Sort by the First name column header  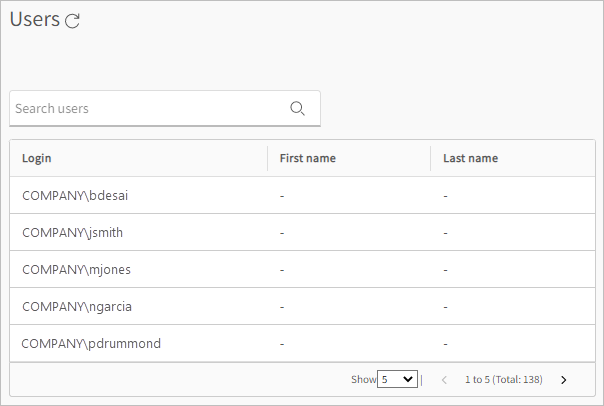tap(307, 158)
